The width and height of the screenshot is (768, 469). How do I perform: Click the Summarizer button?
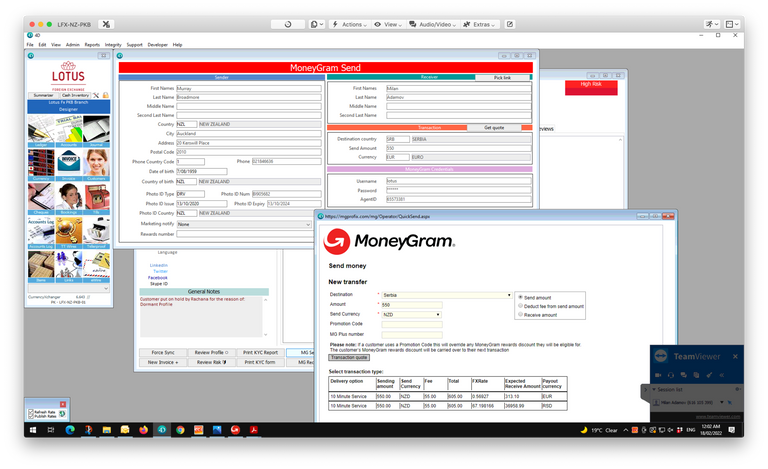(x=44, y=95)
